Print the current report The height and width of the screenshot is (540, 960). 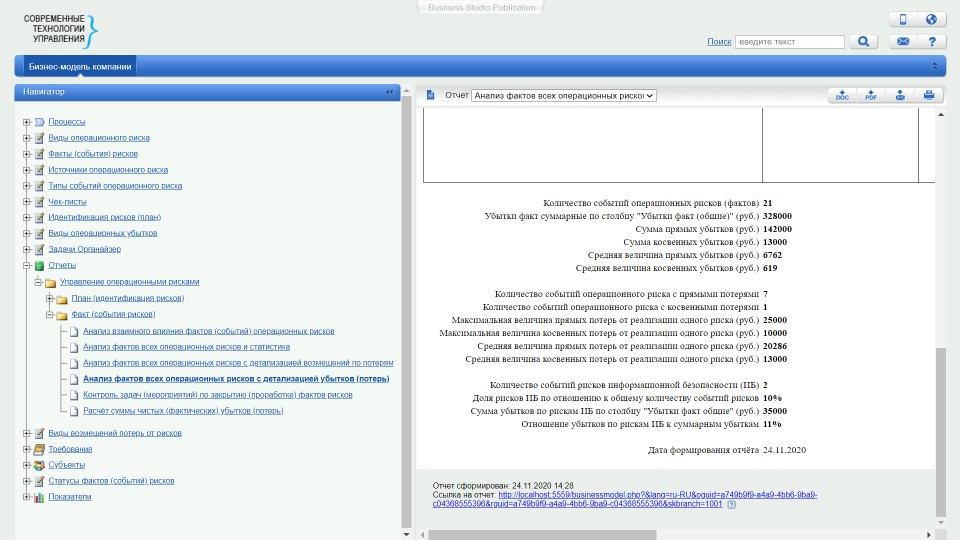929,95
